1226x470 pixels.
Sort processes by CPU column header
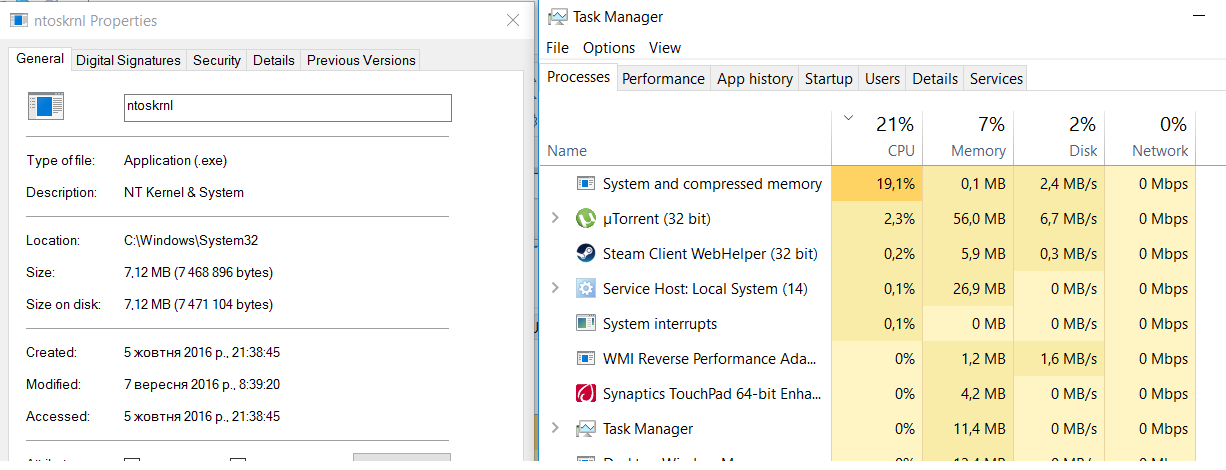(x=877, y=136)
